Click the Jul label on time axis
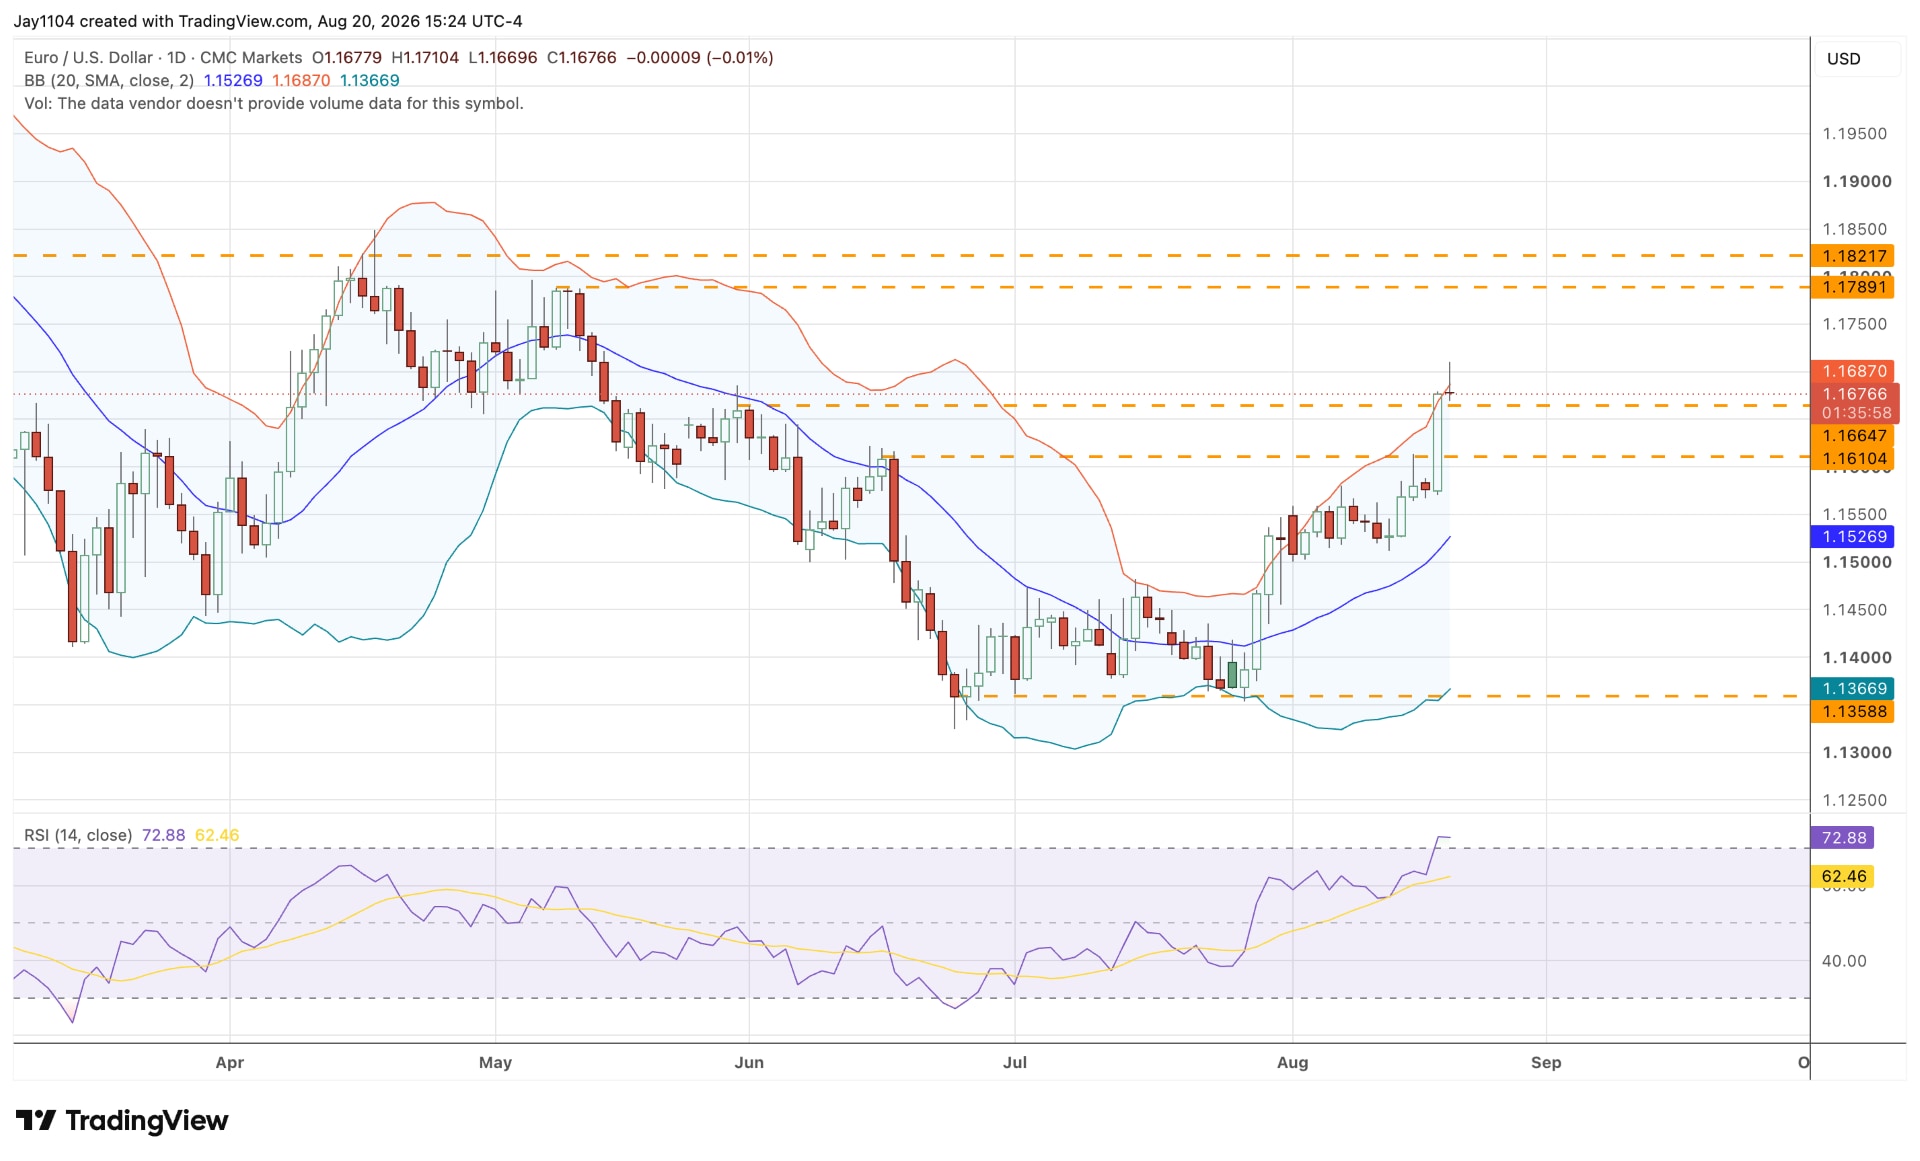Viewport: 1920px width, 1161px height. click(1015, 1062)
